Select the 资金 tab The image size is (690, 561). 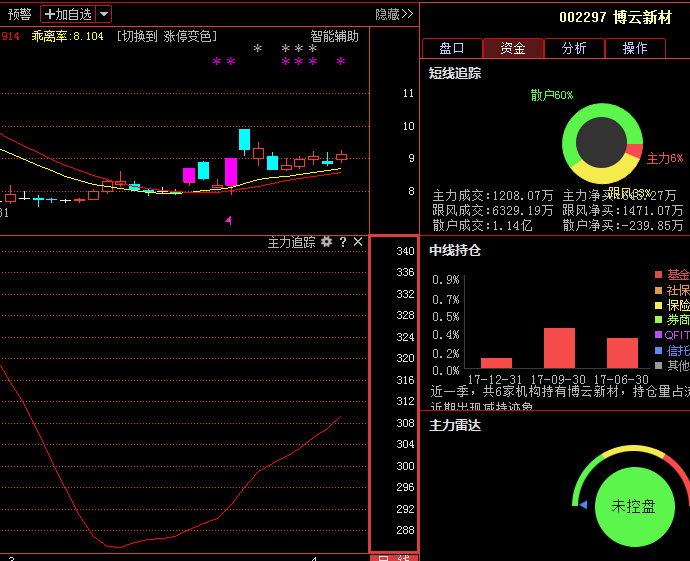click(513, 48)
